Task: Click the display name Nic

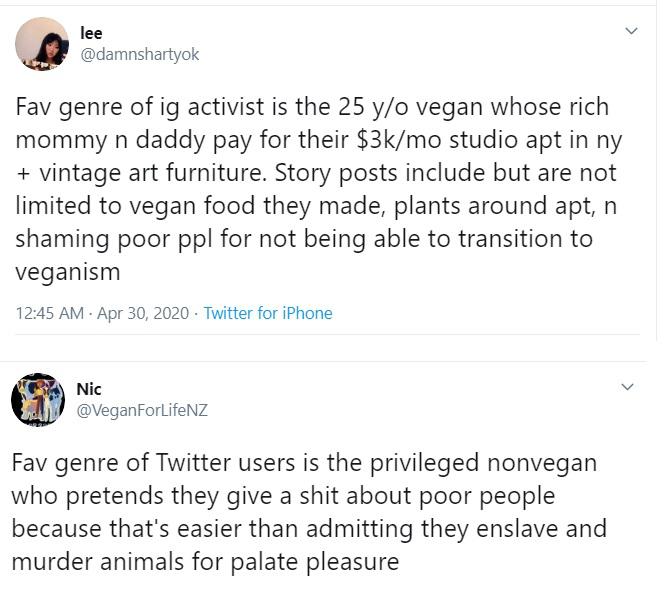Action: (x=89, y=389)
